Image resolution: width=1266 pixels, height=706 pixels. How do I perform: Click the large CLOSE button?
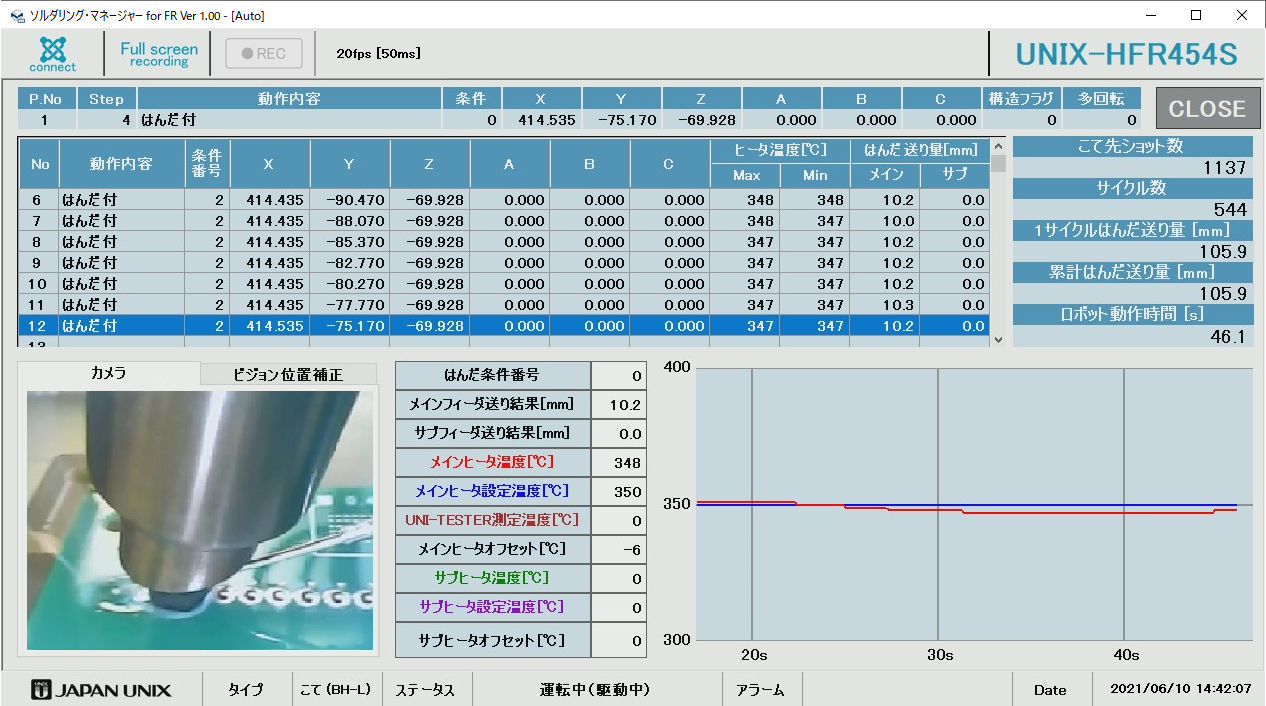[x=1207, y=109]
